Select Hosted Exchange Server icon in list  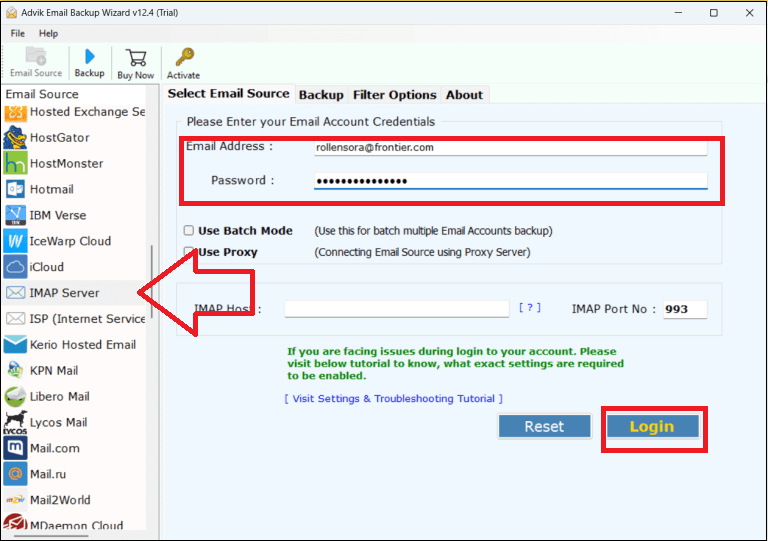coord(15,112)
